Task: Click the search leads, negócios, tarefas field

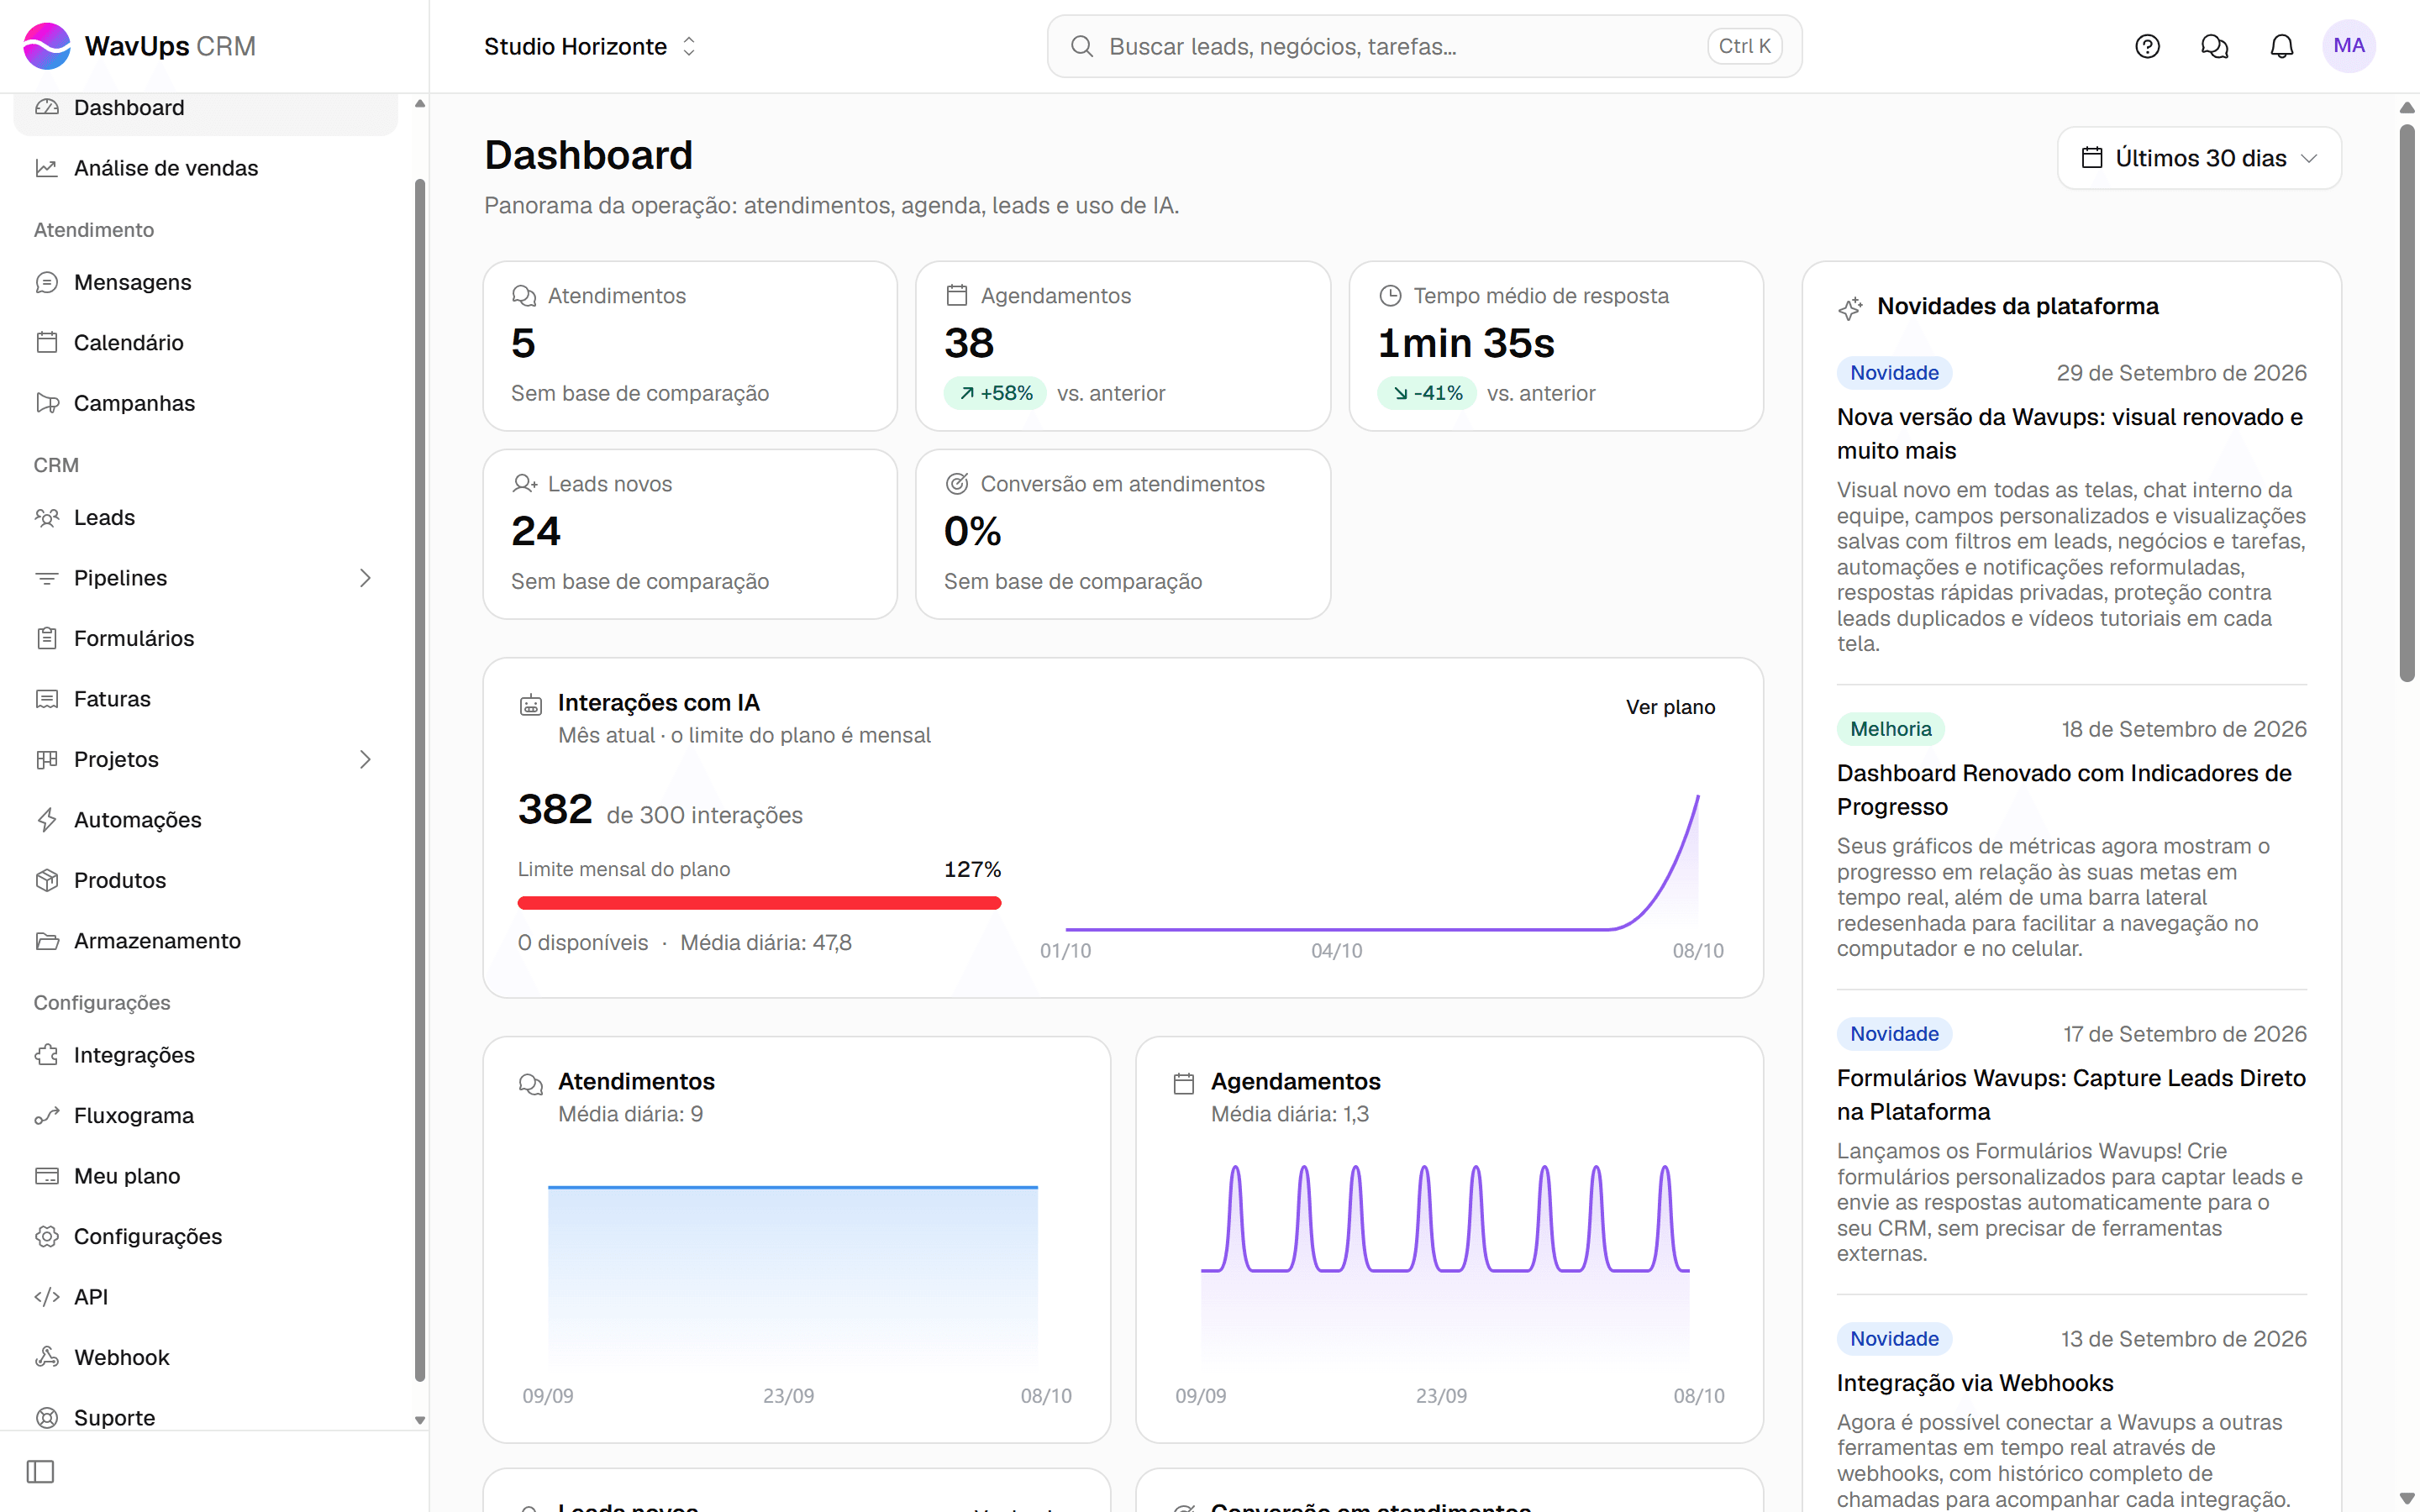Action: 1424,46
